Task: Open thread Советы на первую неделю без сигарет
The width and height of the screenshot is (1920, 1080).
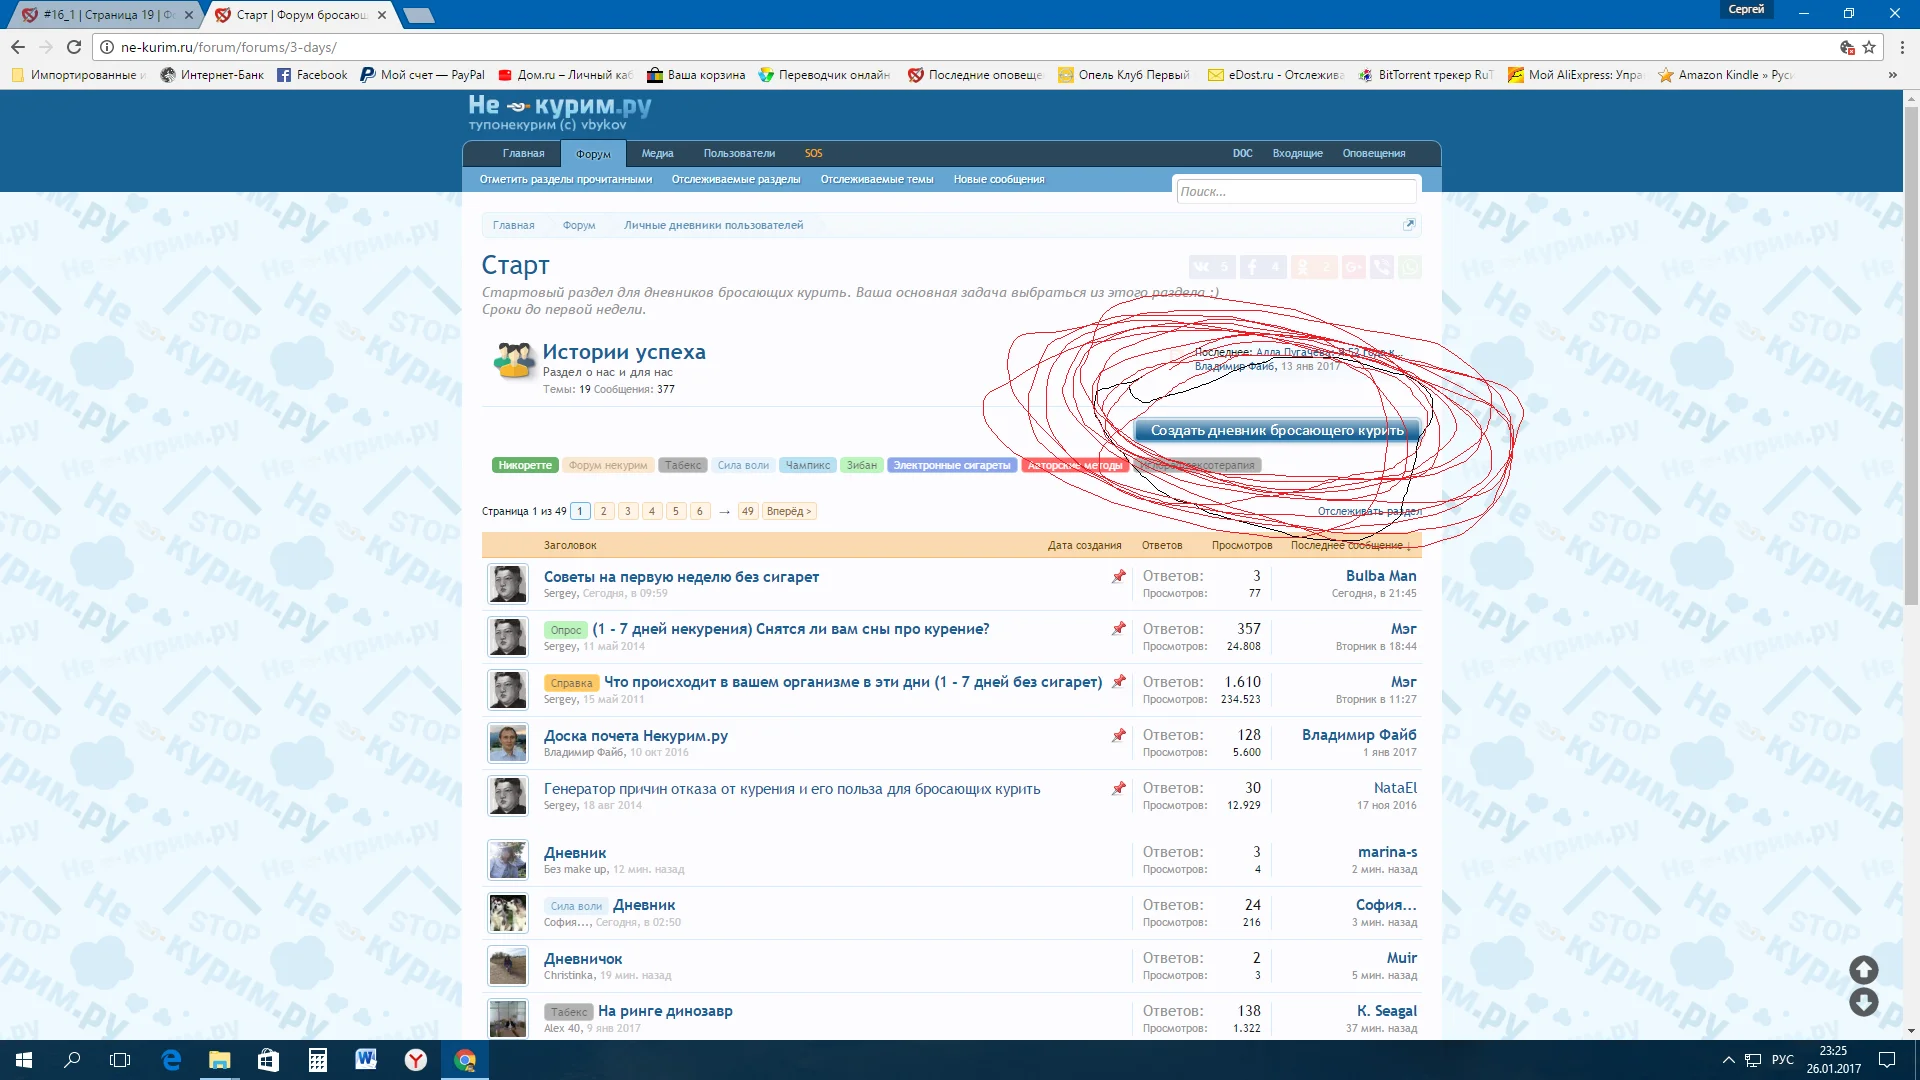Action: 681,577
